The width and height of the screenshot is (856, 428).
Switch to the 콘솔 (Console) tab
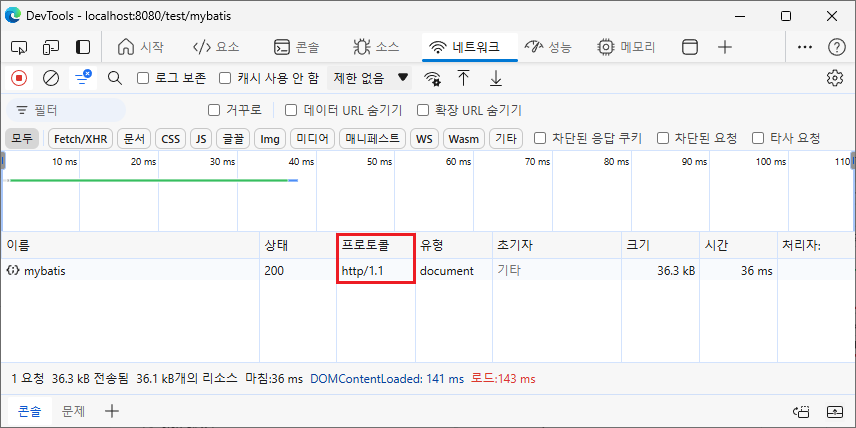tap(296, 47)
